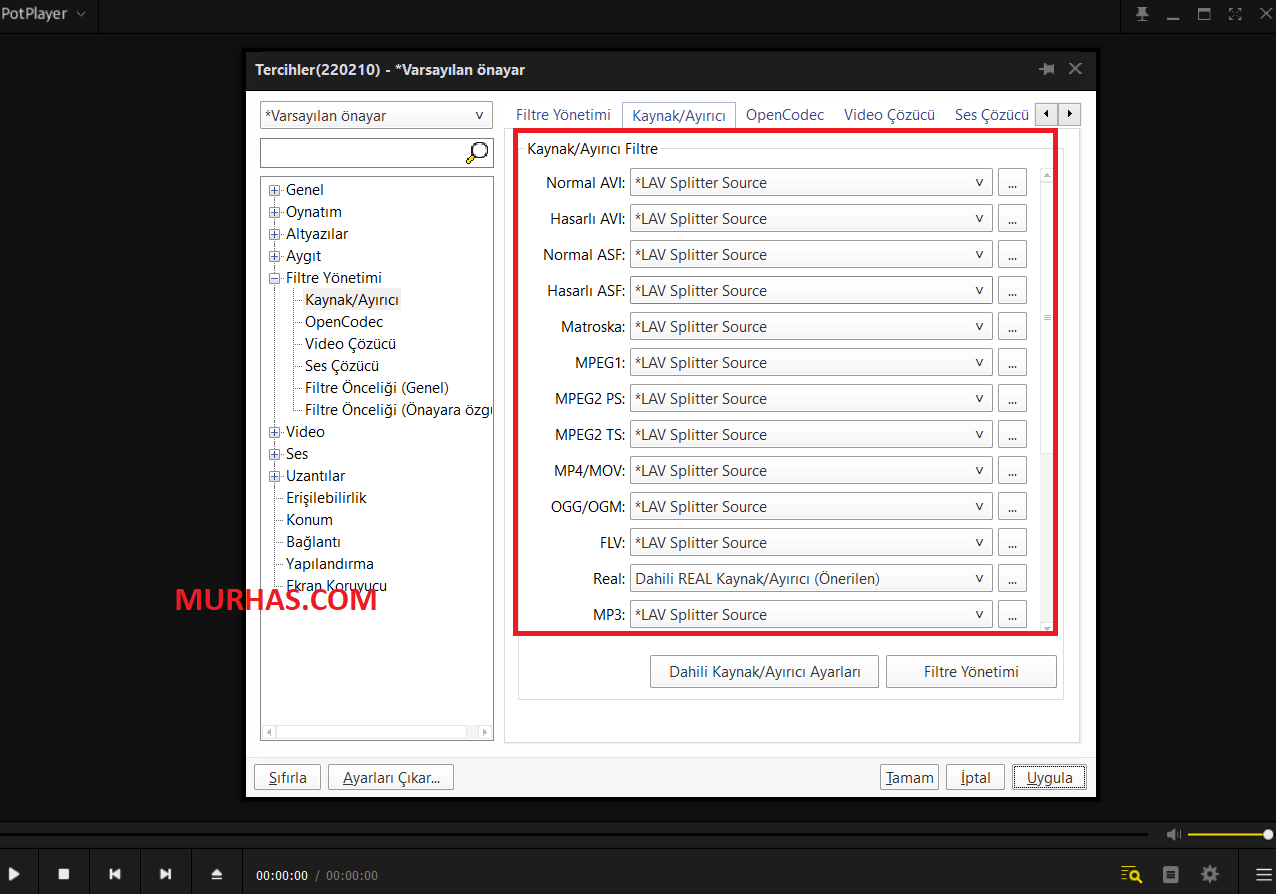Expand the Genel tree node
This screenshot has width=1276, height=894.
[x=274, y=190]
